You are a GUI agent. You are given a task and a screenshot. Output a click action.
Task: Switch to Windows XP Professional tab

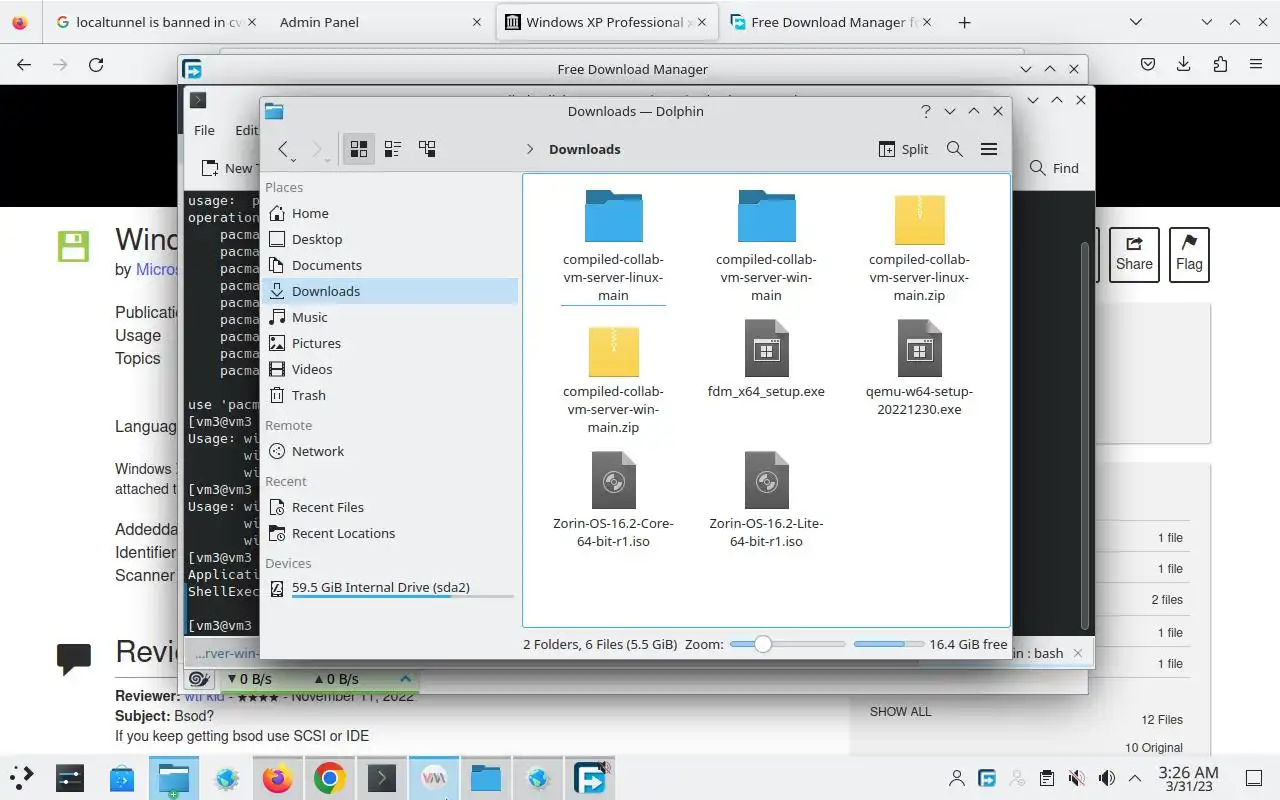tap(606, 22)
